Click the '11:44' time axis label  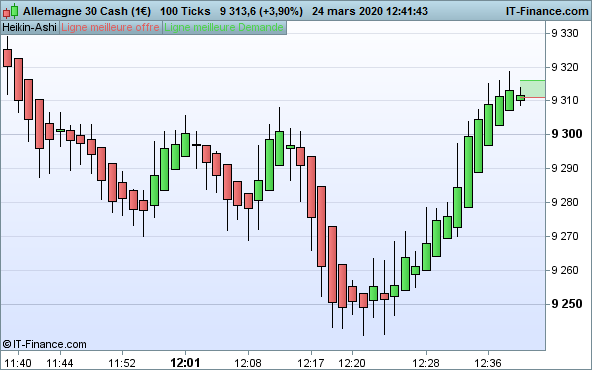pos(60,363)
